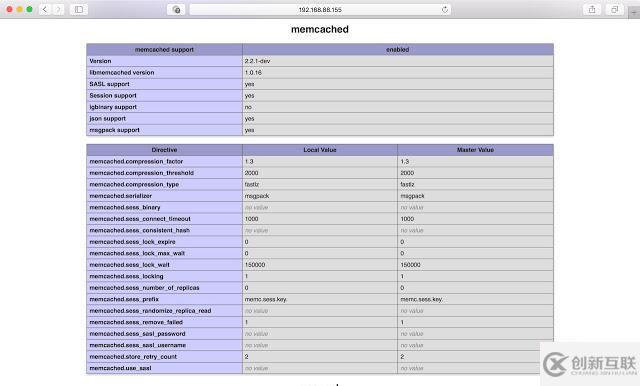Click the memcached.compression_type directive cell
The image size is (640, 386).
click(164, 184)
